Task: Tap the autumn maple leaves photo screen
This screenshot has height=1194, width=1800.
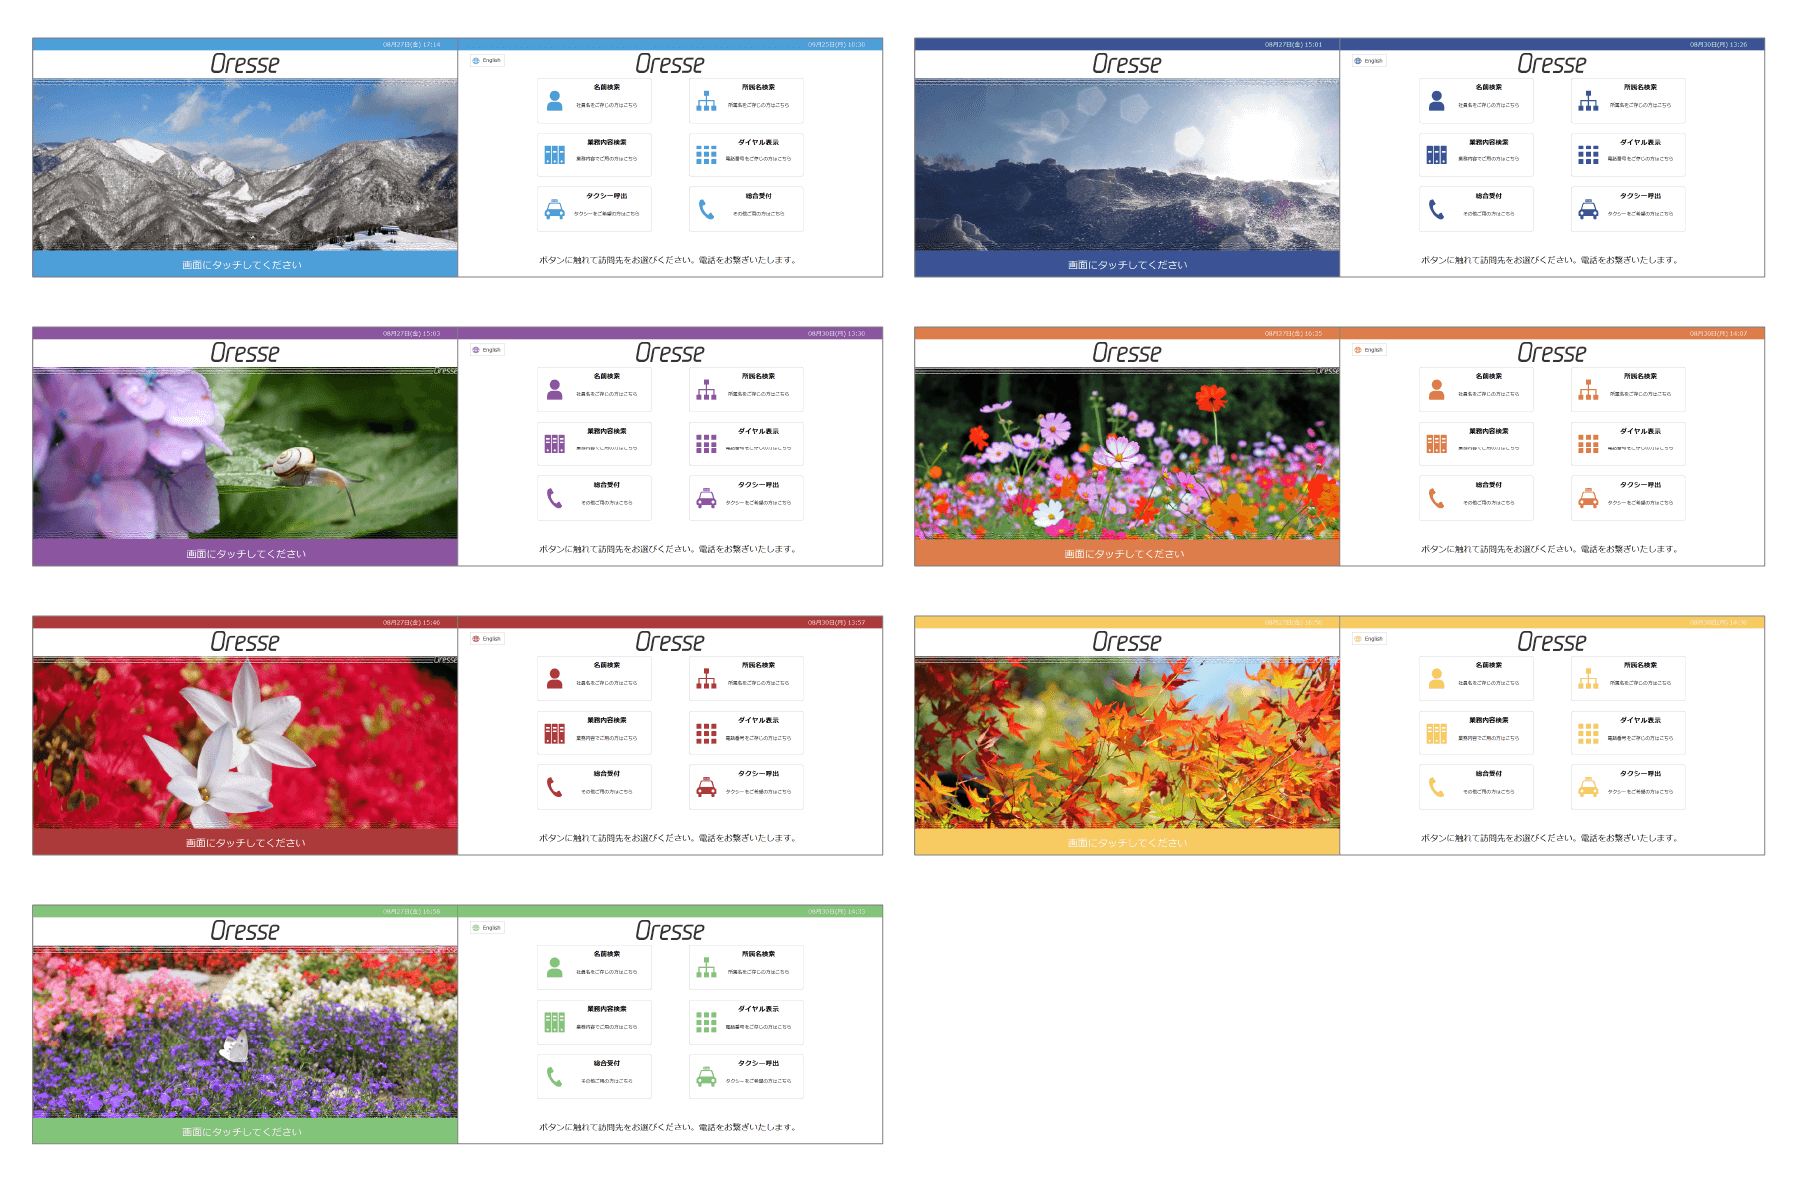Action: [1127, 743]
